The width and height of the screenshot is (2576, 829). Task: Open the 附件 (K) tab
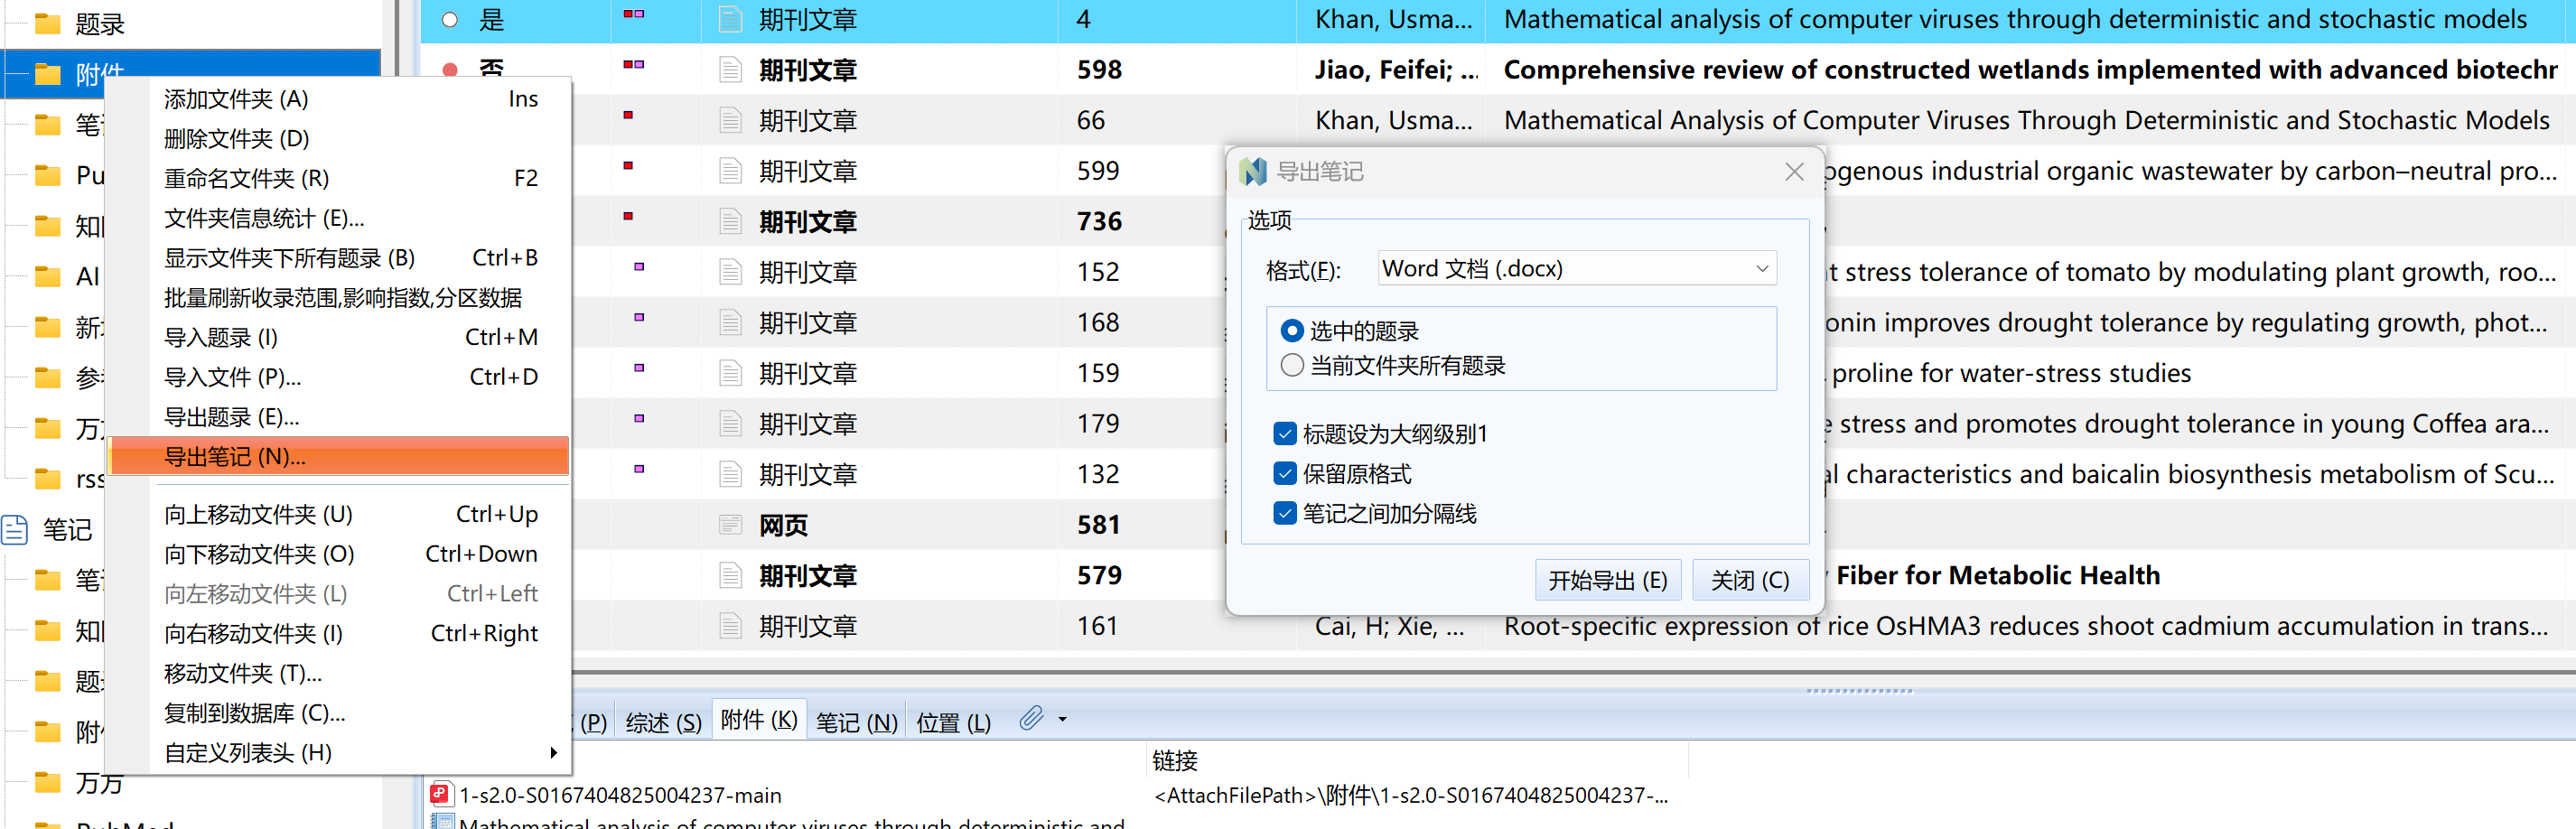(x=759, y=720)
